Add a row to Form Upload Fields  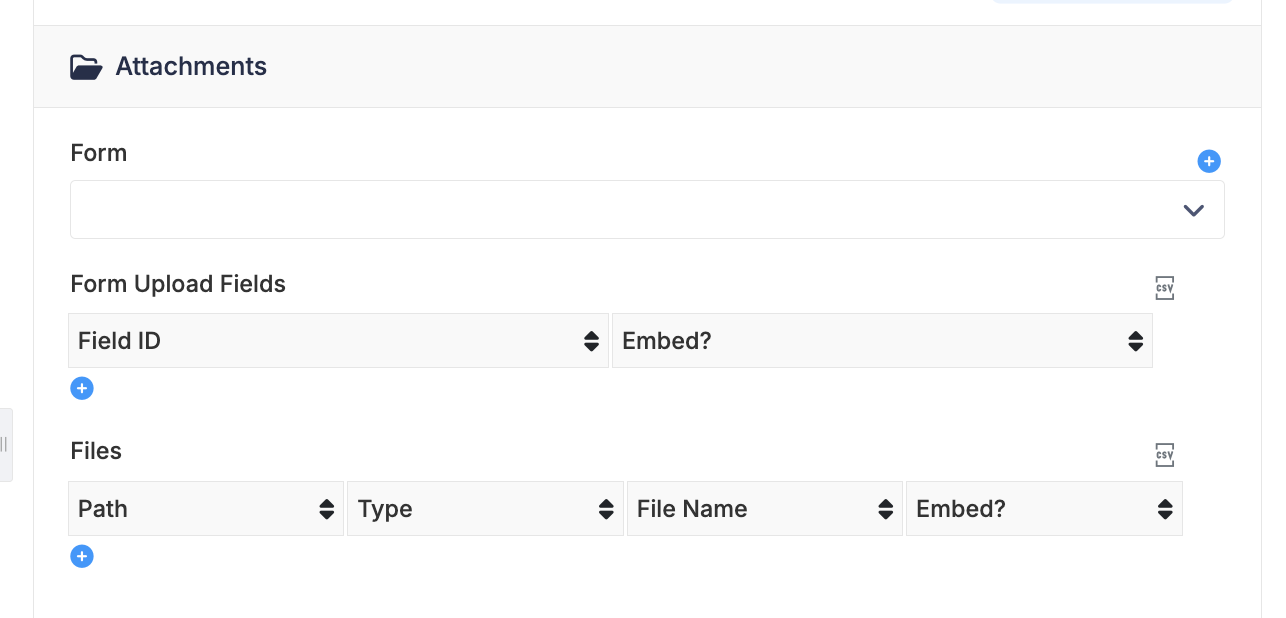82,388
